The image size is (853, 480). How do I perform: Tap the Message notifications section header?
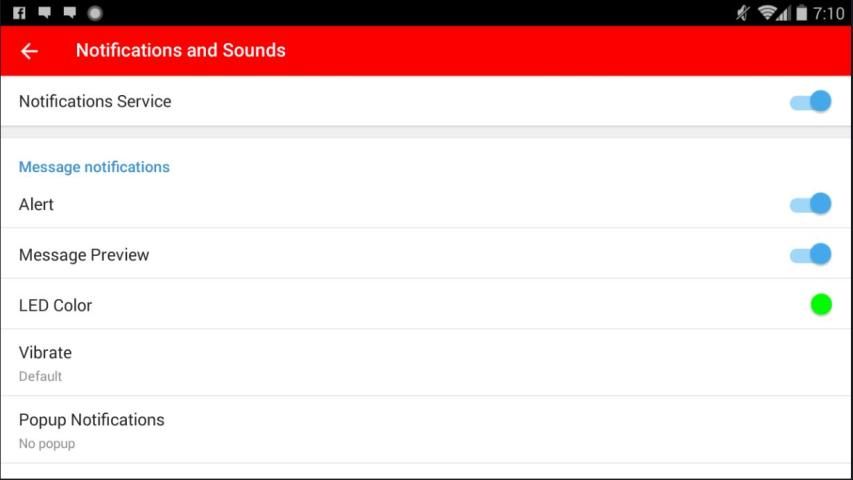point(94,167)
